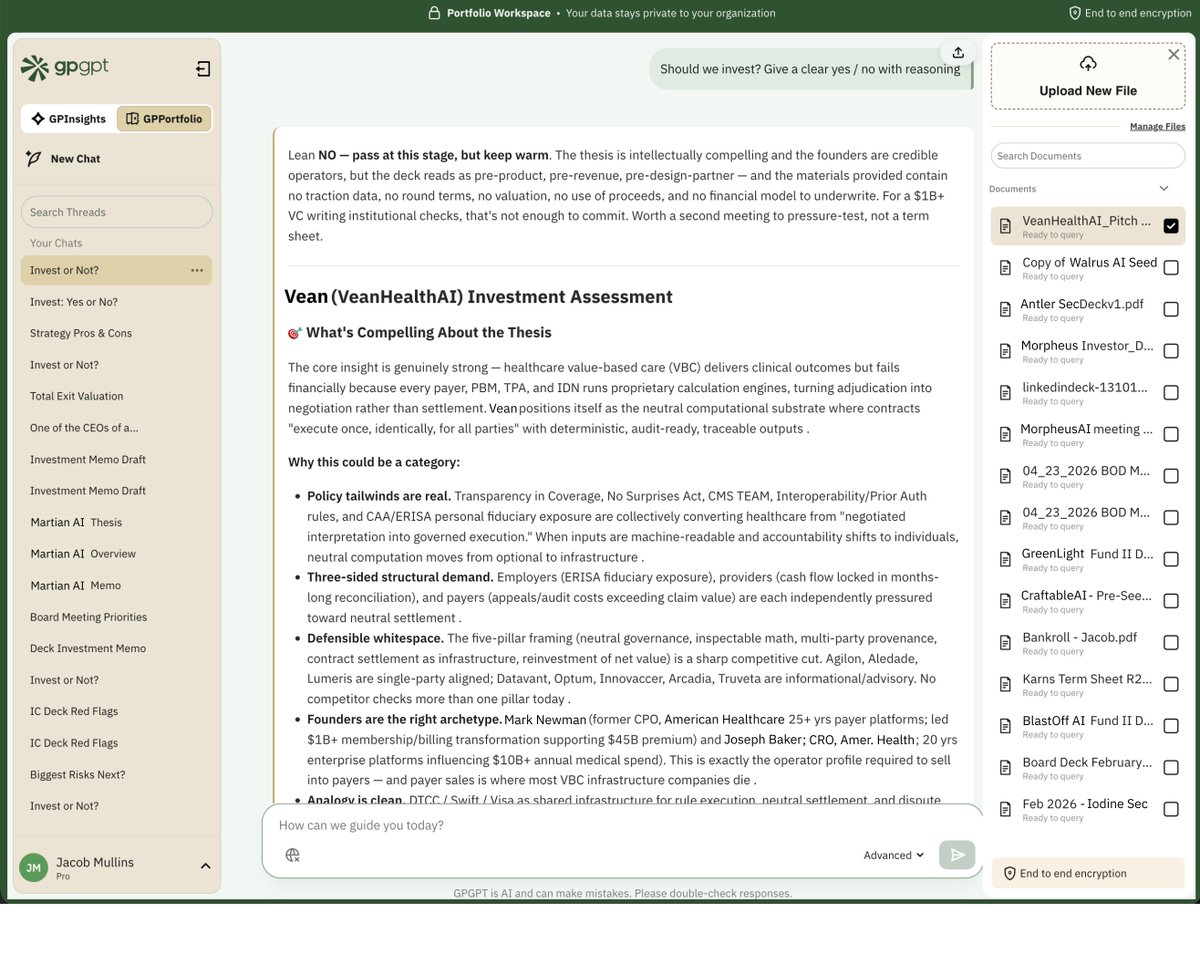Start a New Chat
The height and width of the screenshot is (954, 1200).
tap(63, 159)
